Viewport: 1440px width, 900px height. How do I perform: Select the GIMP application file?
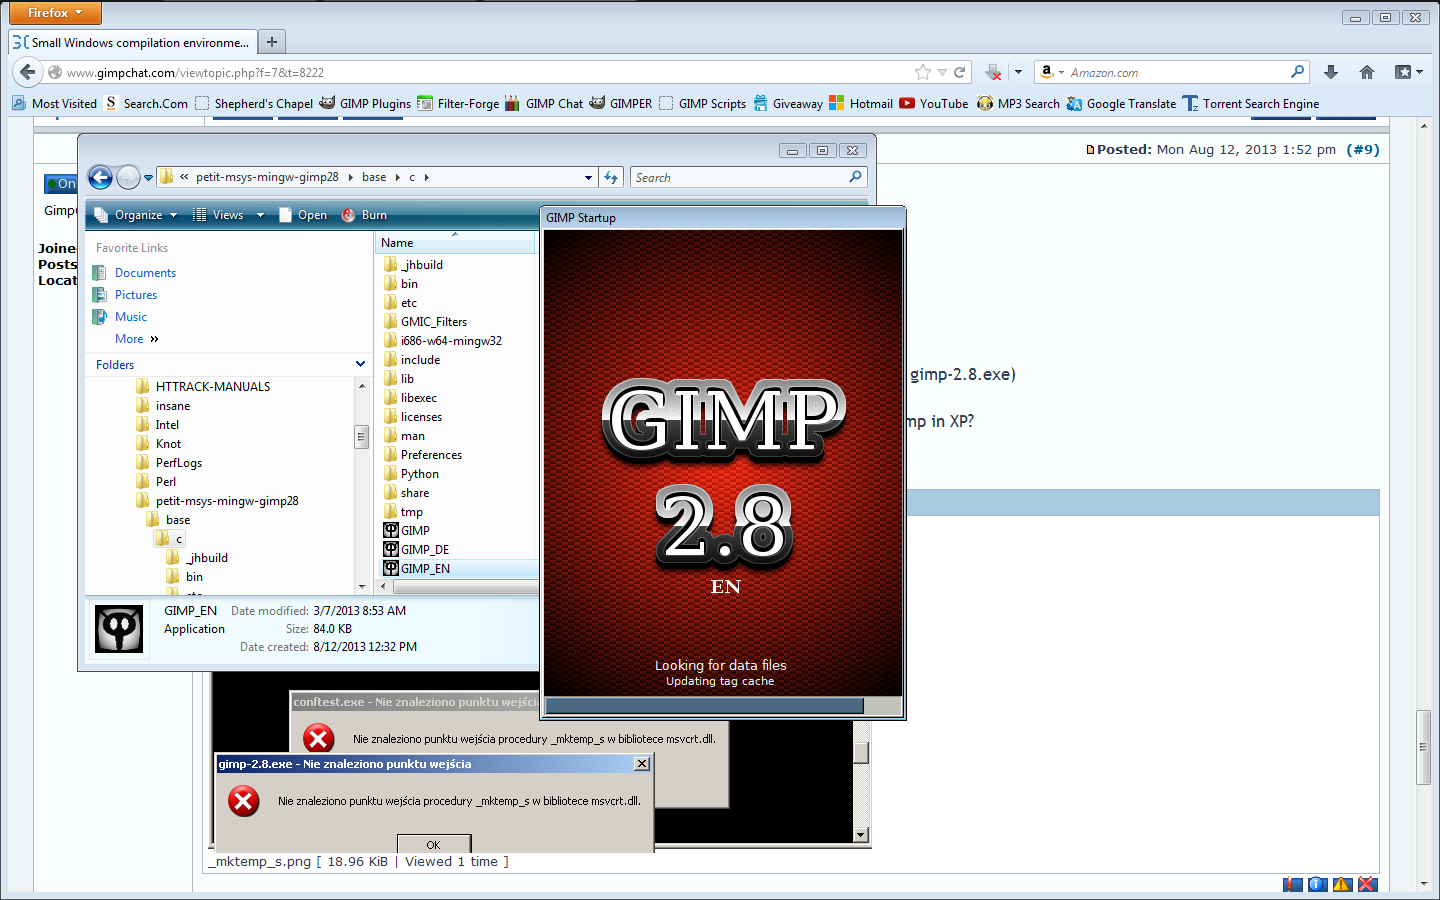click(407, 531)
